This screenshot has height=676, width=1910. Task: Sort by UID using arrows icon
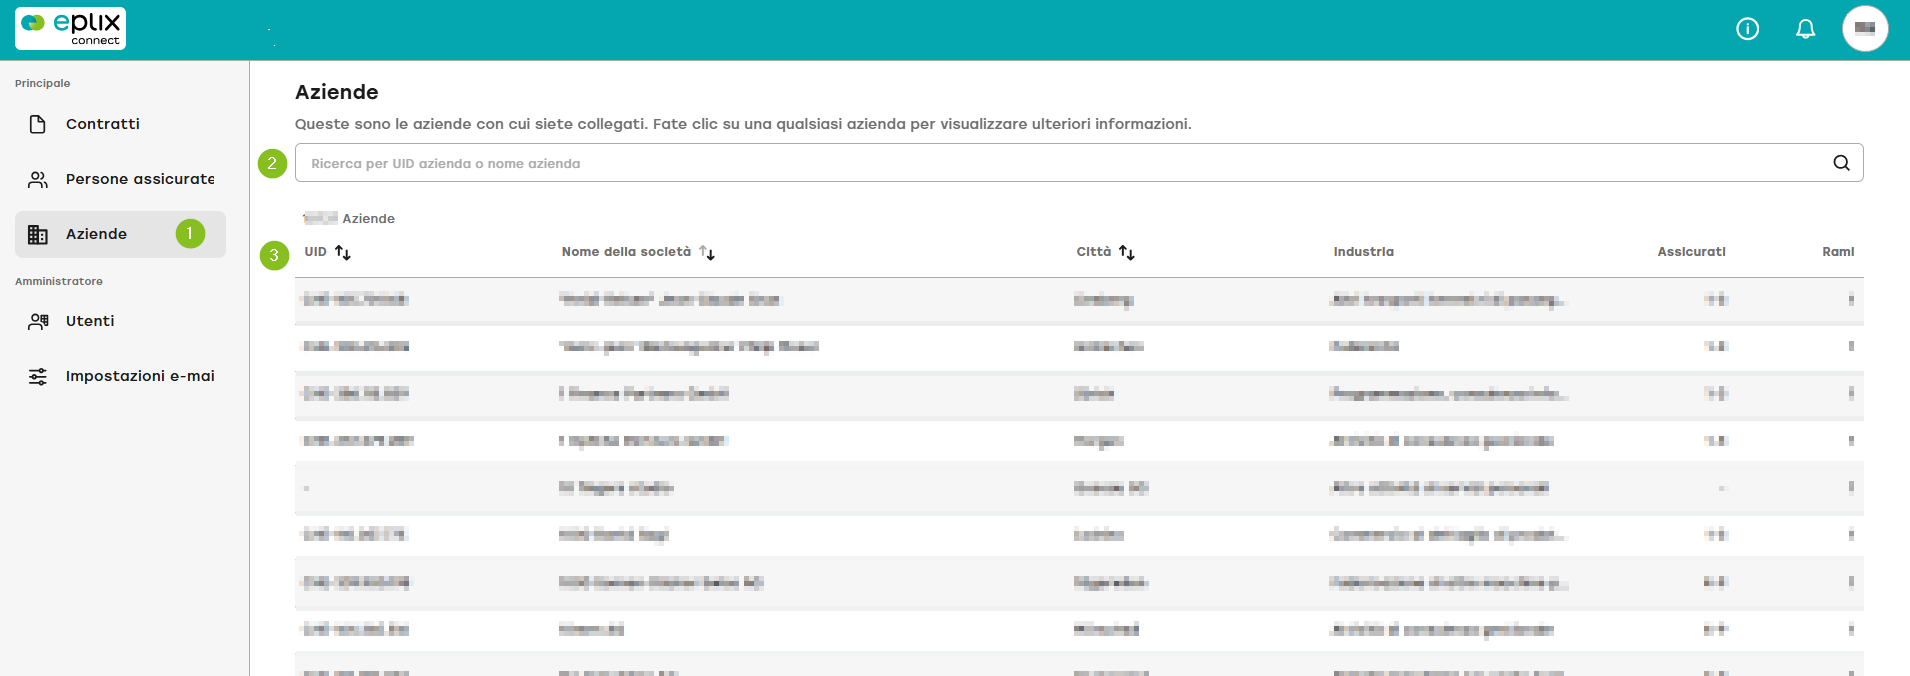point(343,252)
